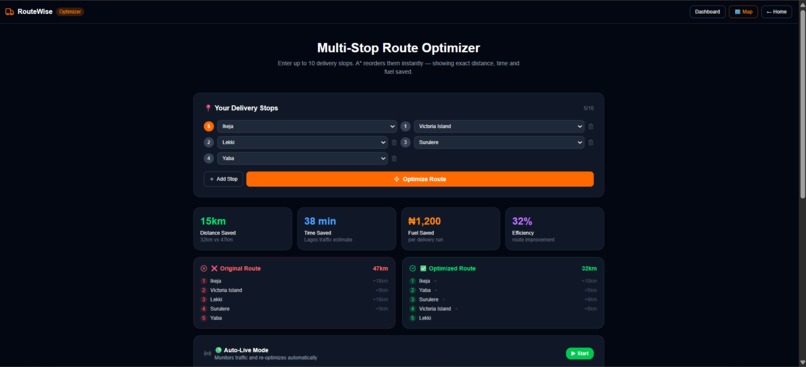Click the number 4 badge beside Yaba dropdown
The width and height of the screenshot is (806, 367).
(x=209, y=158)
